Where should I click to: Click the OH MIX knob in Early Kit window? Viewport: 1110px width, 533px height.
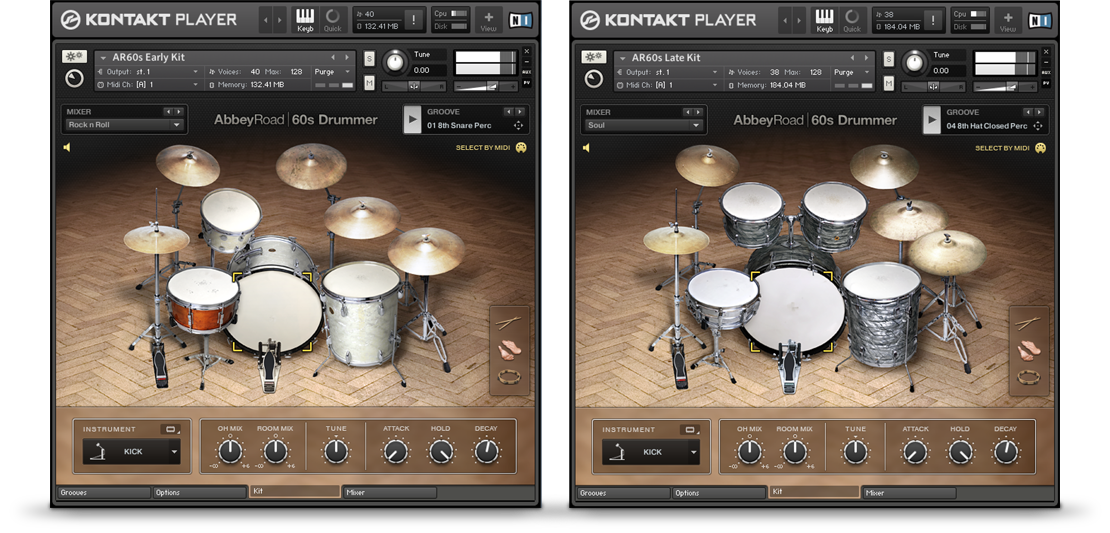pyautogui.click(x=229, y=450)
